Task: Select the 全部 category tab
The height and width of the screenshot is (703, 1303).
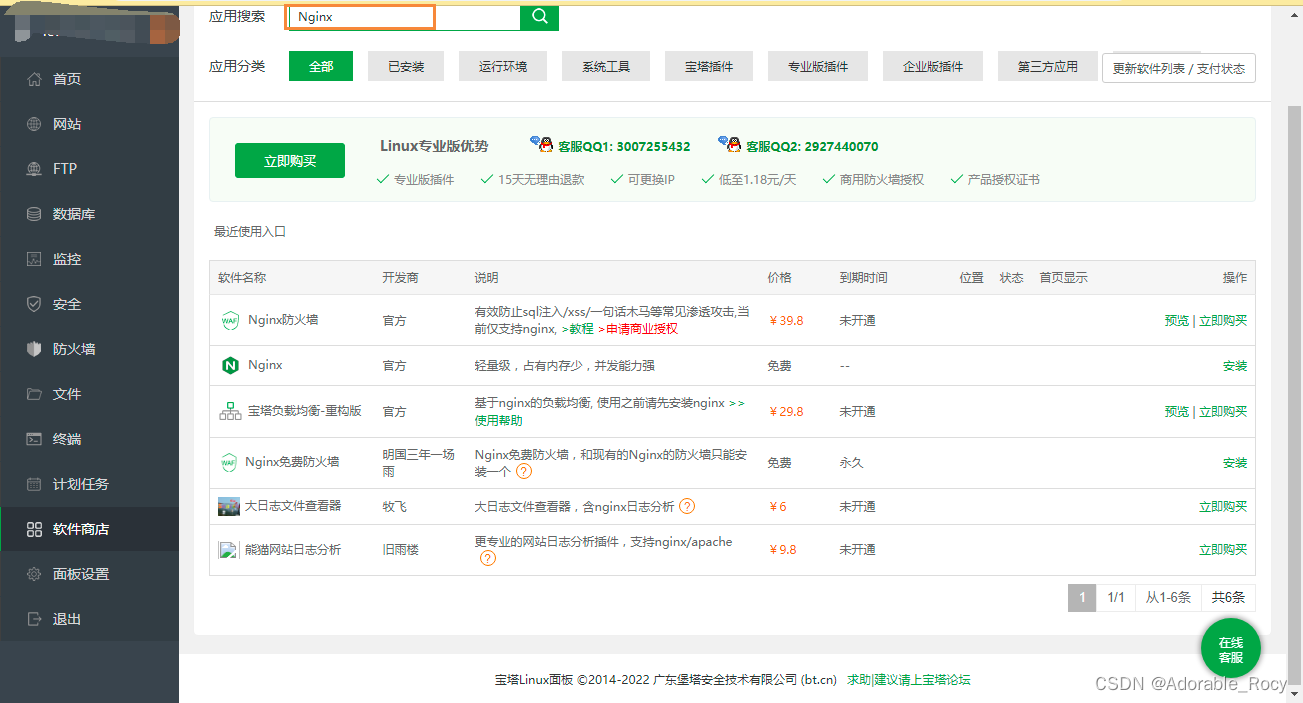Action: pyautogui.click(x=321, y=66)
